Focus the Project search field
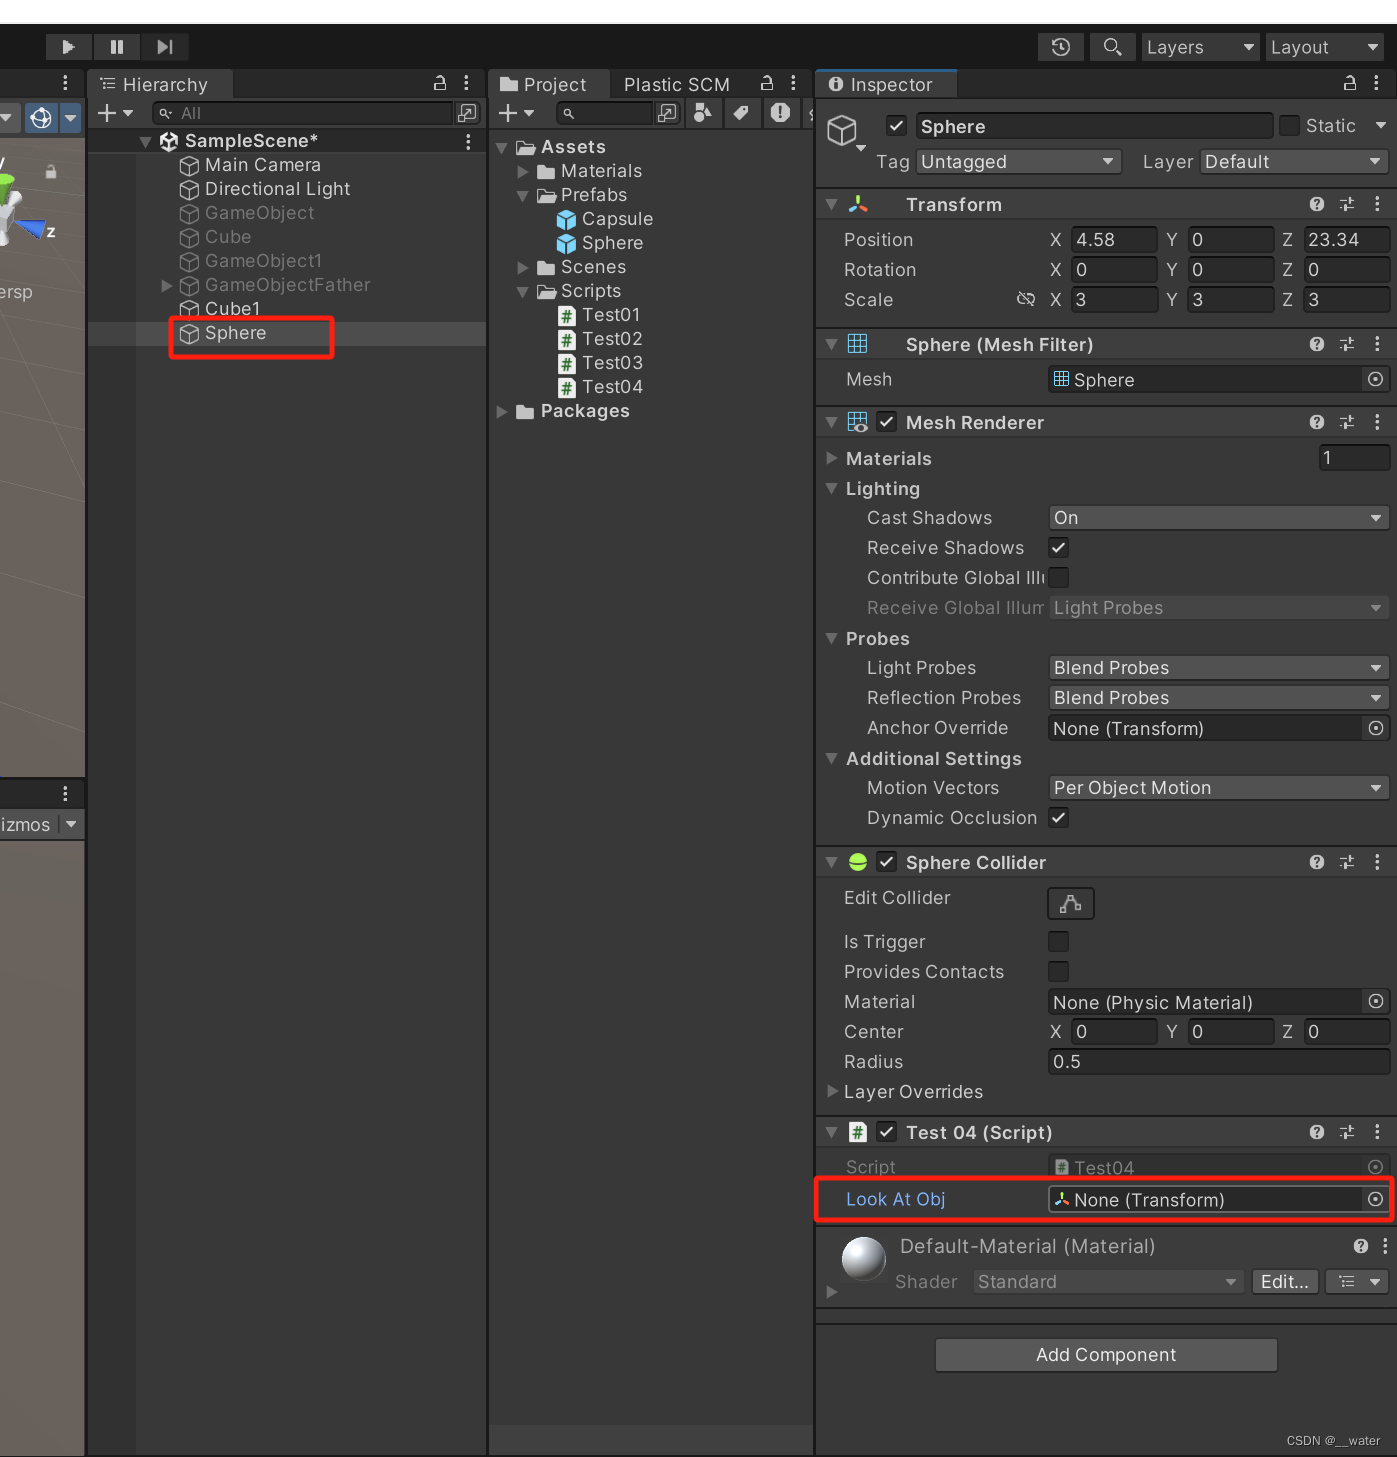 [x=605, y=114]
